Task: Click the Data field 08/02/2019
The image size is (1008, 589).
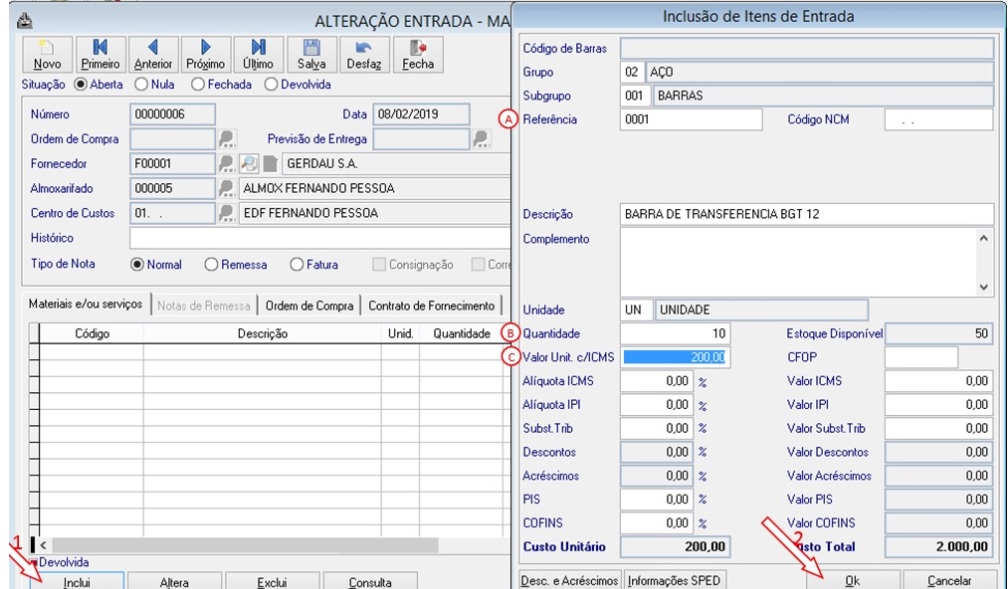Action: point(421,114)
